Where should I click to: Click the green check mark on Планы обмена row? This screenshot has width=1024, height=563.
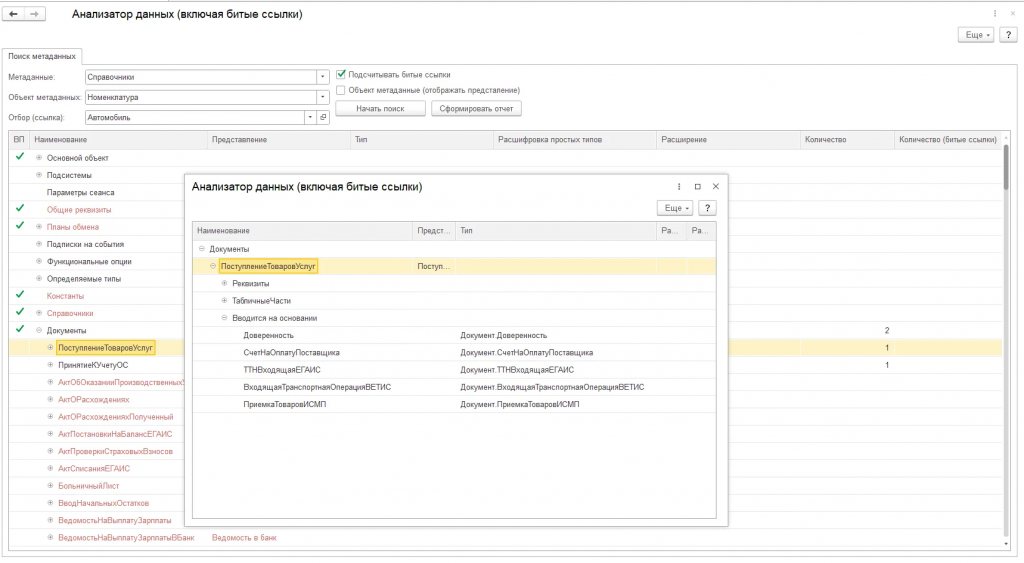[x=20, y=226]
